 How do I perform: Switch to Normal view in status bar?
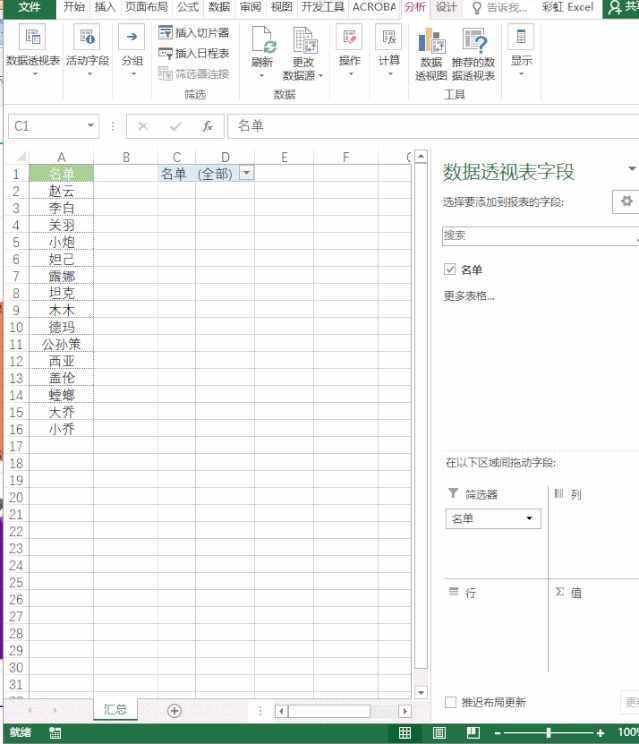tap(405, 733)
